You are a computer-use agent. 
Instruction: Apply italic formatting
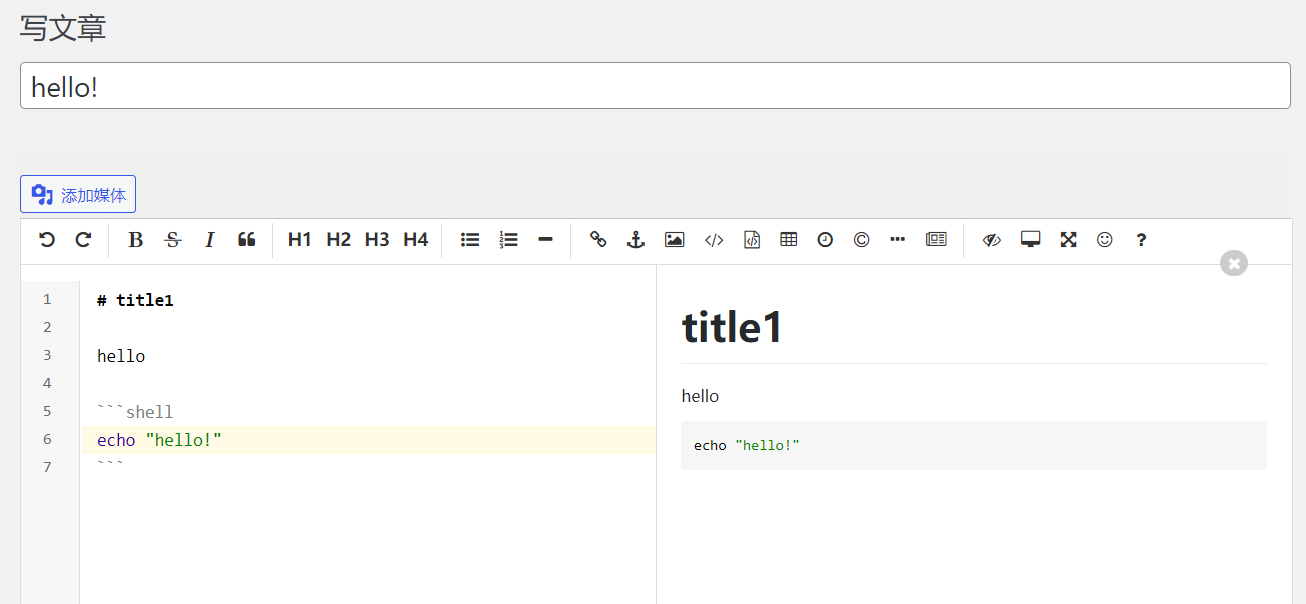[210, 240]
